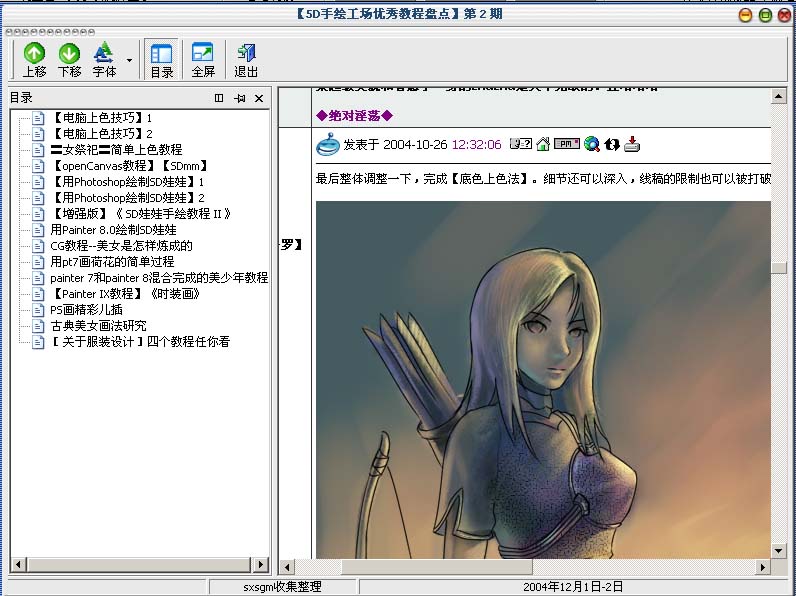This screenshot has width=796, height=596.
Task: Close the 目录 panel with its X
Action: (x=259, y=98)
